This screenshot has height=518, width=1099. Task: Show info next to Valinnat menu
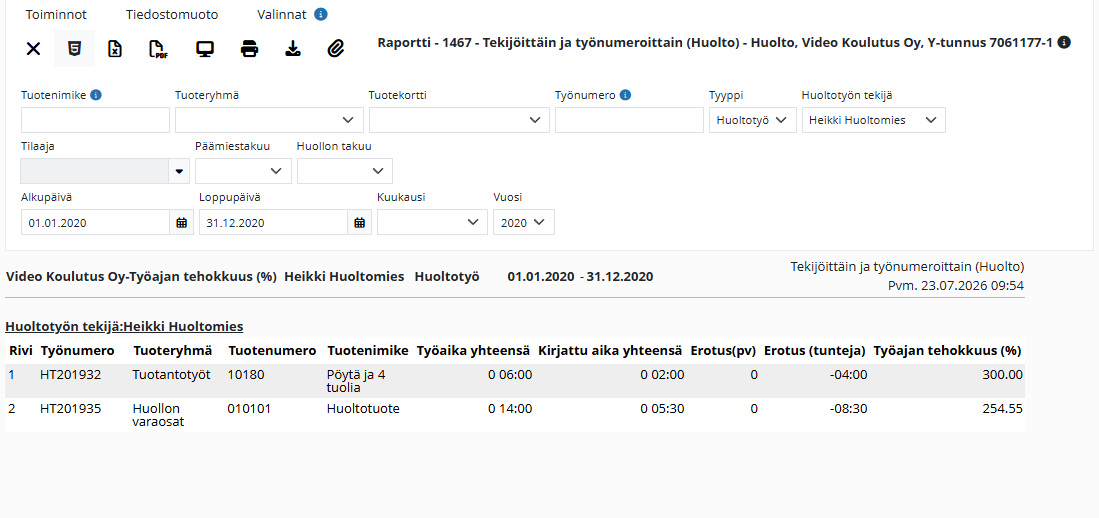[321, 14]
